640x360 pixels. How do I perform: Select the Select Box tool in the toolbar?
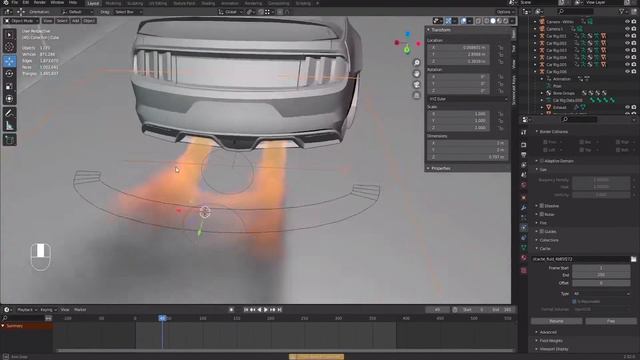[9, 35]
